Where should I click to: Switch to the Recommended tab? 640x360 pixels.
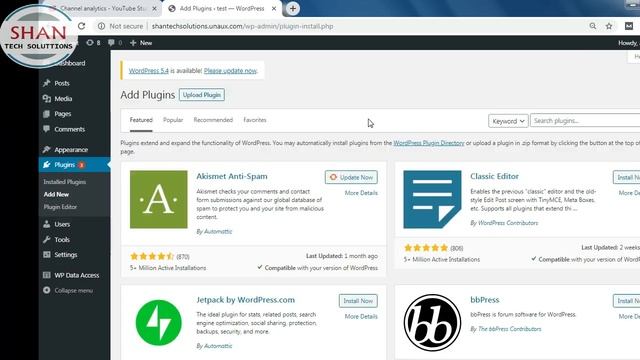tap(213, 120)
